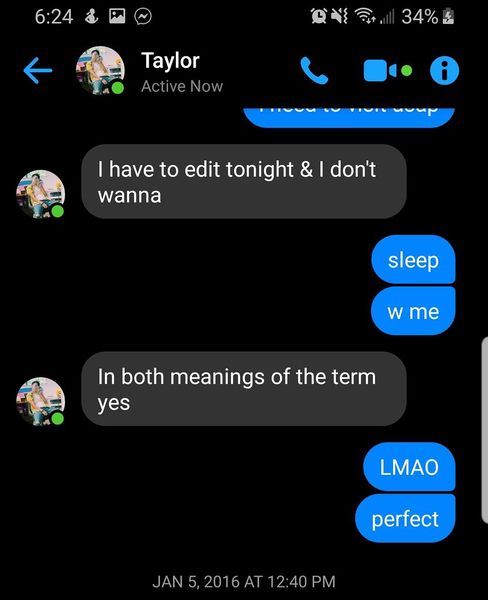
Task: Open Taylor's profile picture in header
Action: coord(100,70)
